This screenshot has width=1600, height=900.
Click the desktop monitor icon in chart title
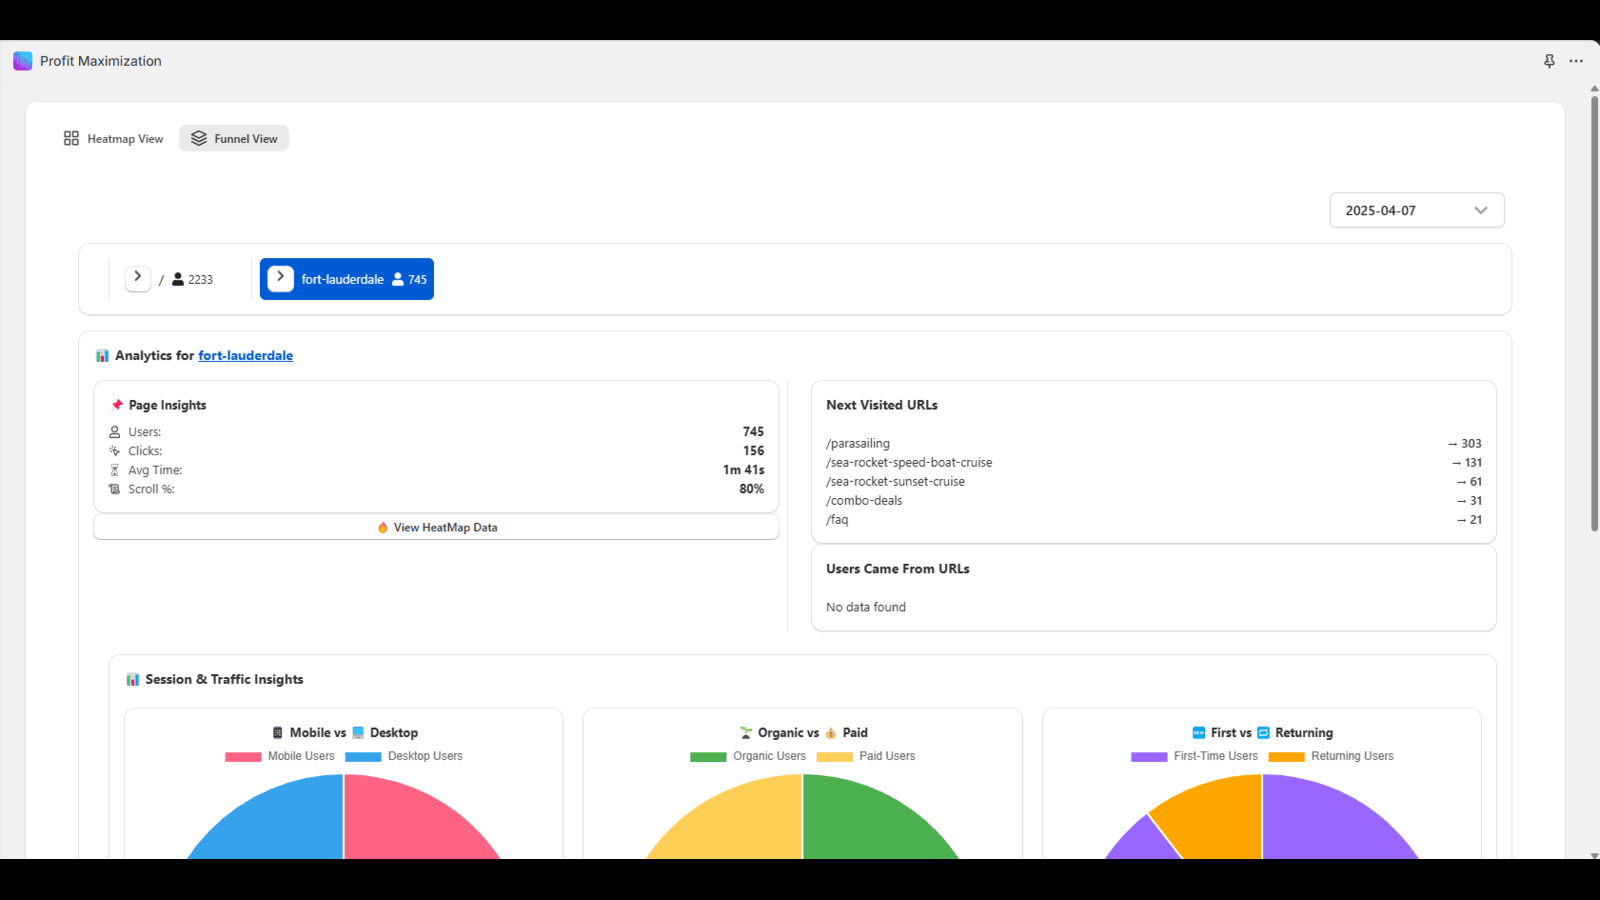tap(358, 733)
